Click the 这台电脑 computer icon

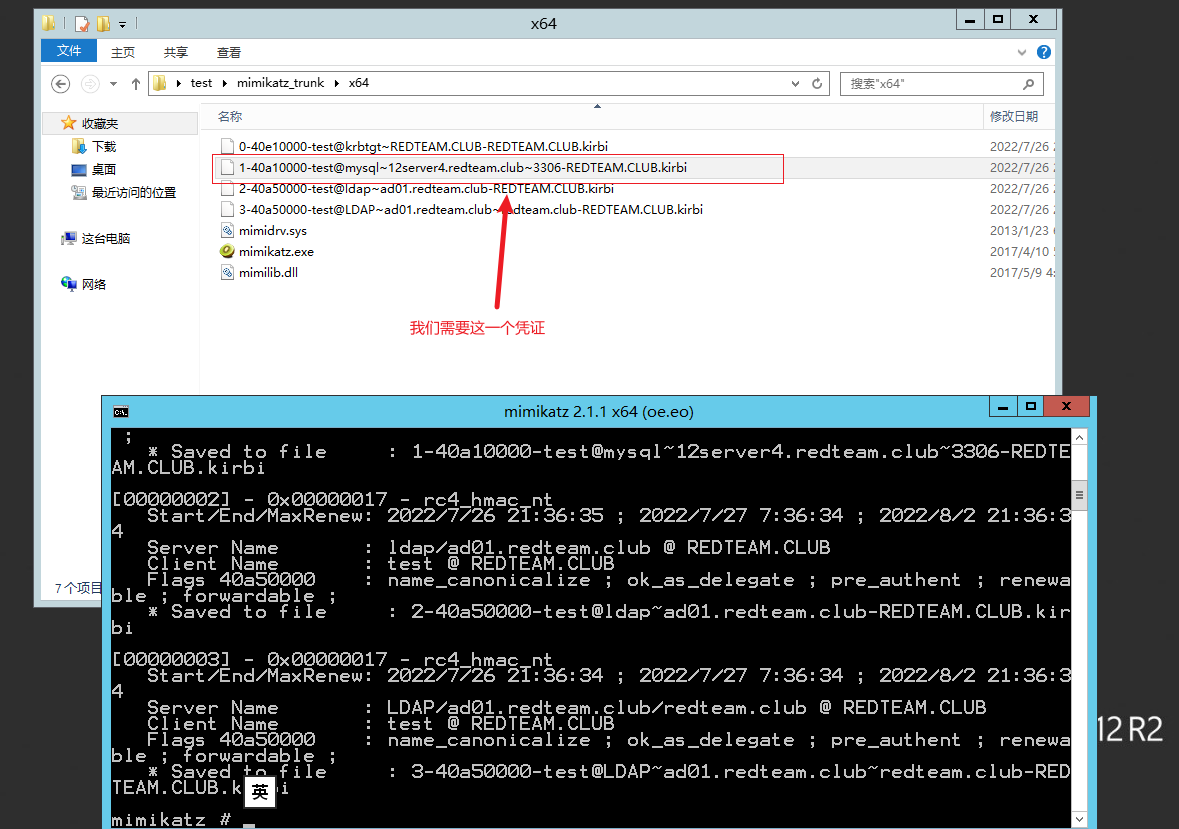click(69, 238)
